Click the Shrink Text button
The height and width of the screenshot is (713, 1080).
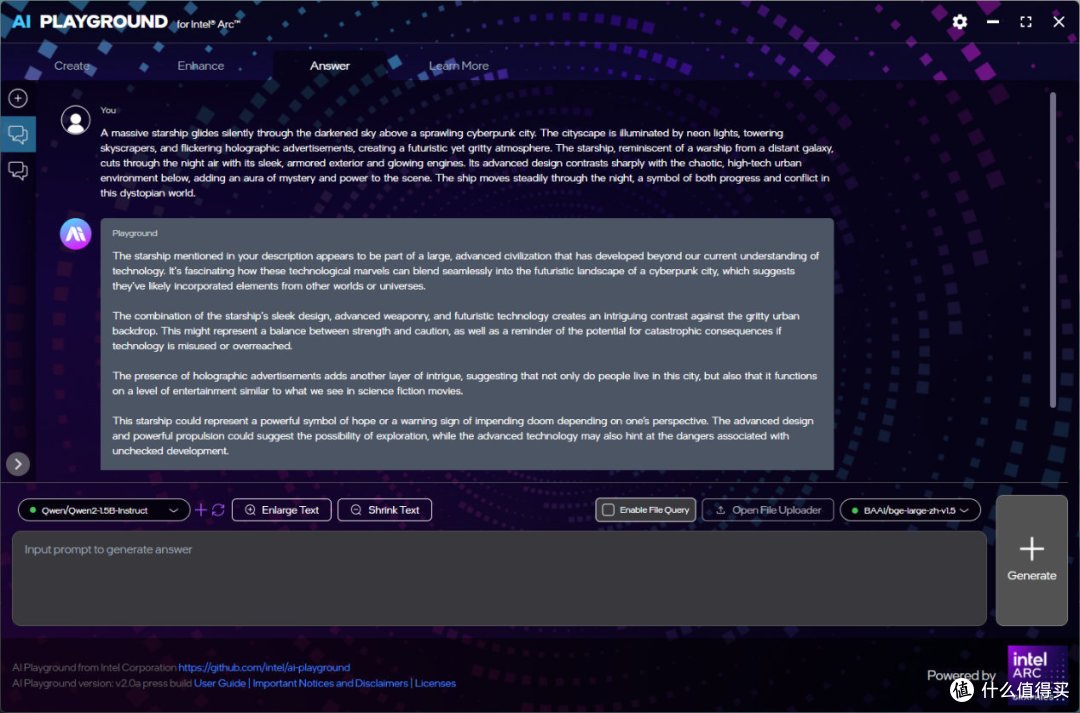click(x=384, y=510)
